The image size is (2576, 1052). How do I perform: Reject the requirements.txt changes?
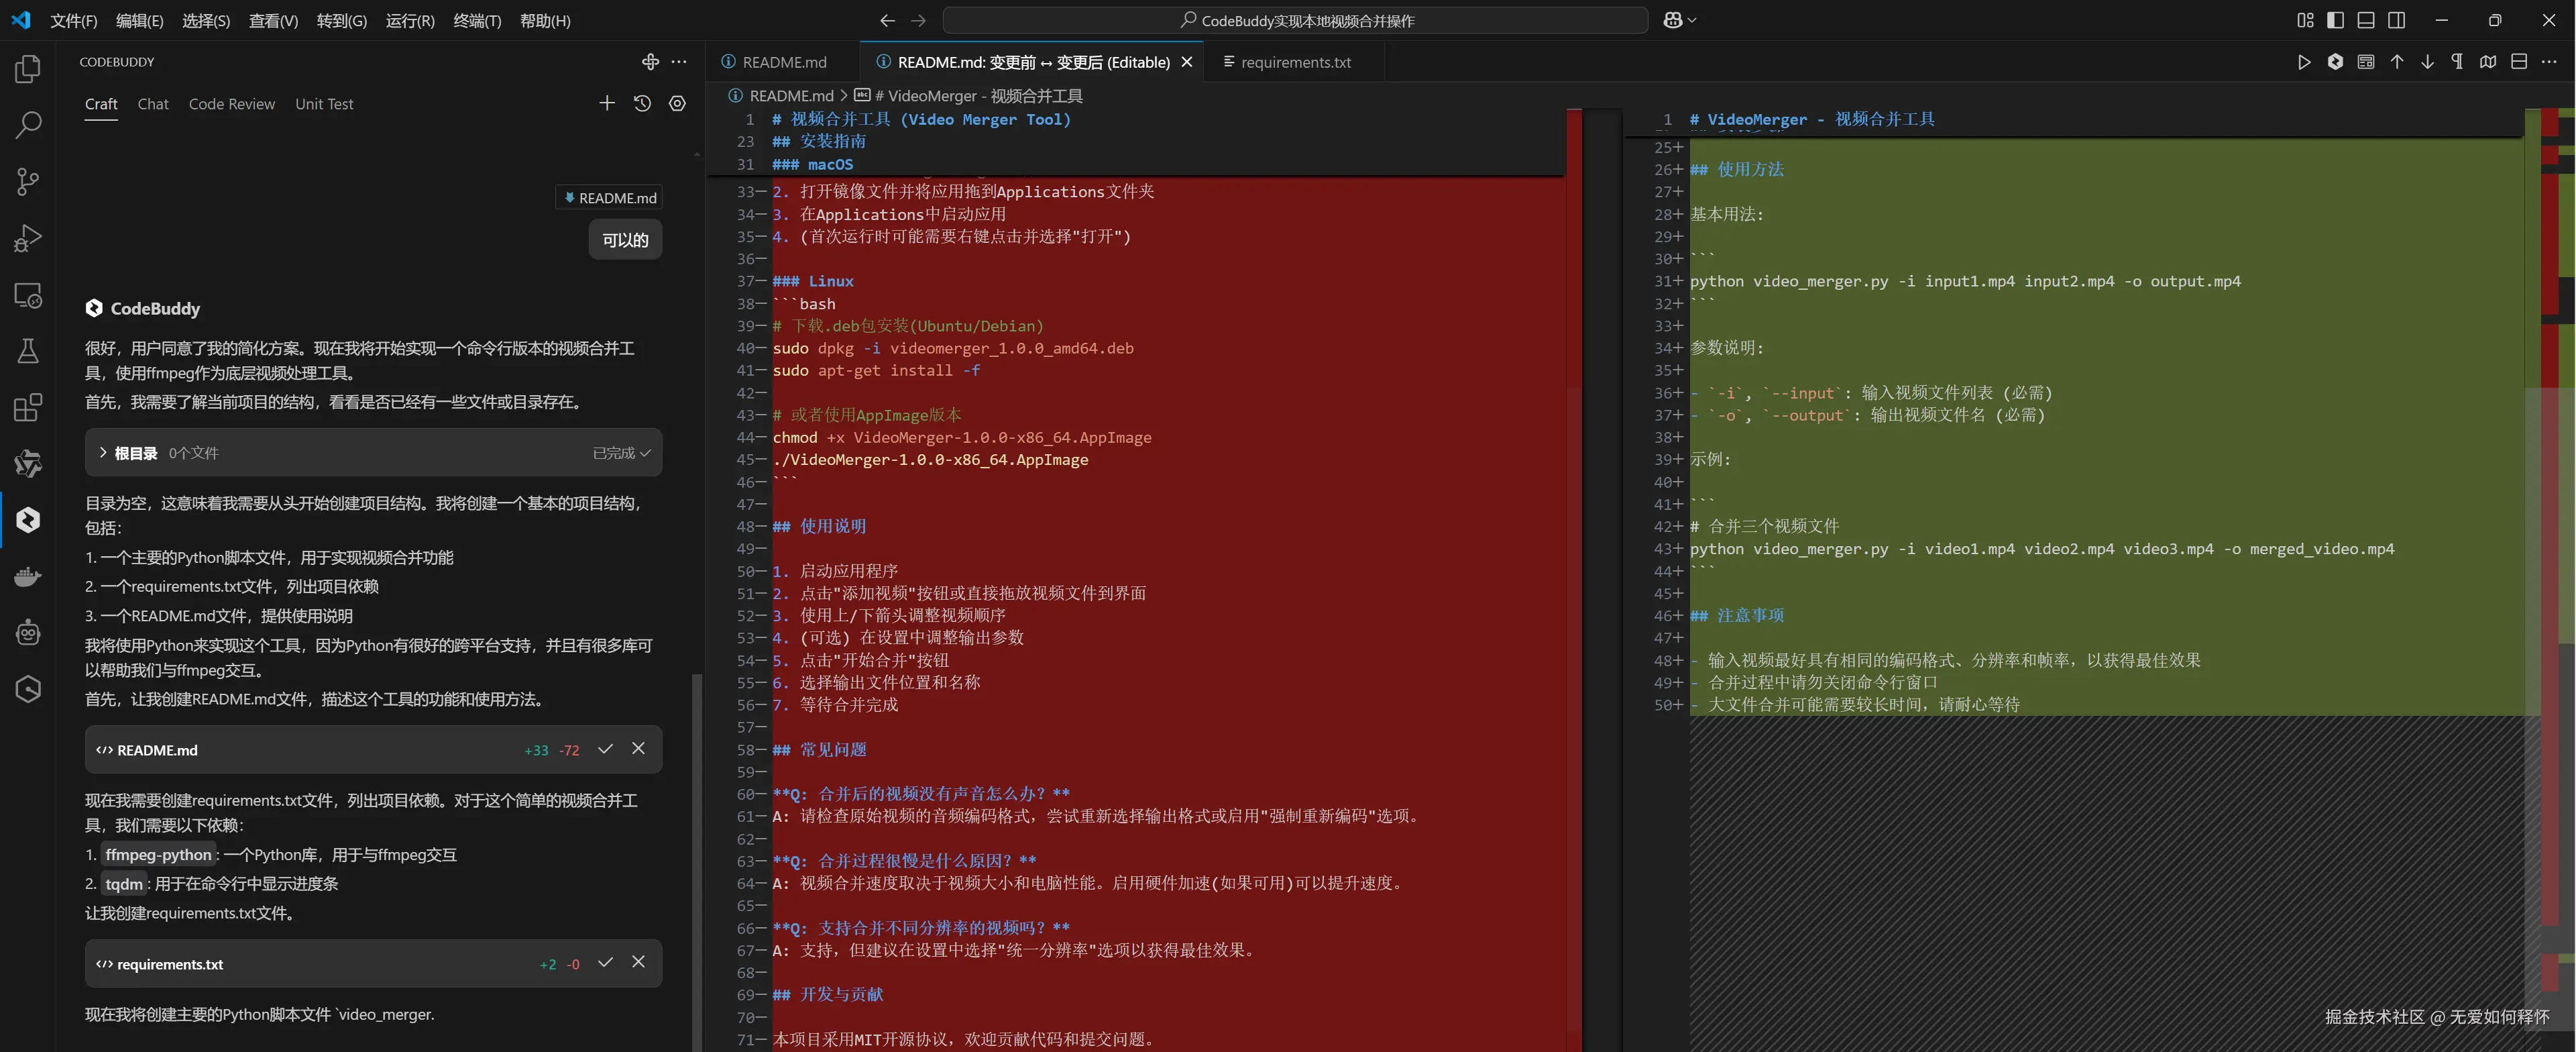[638, 962]
